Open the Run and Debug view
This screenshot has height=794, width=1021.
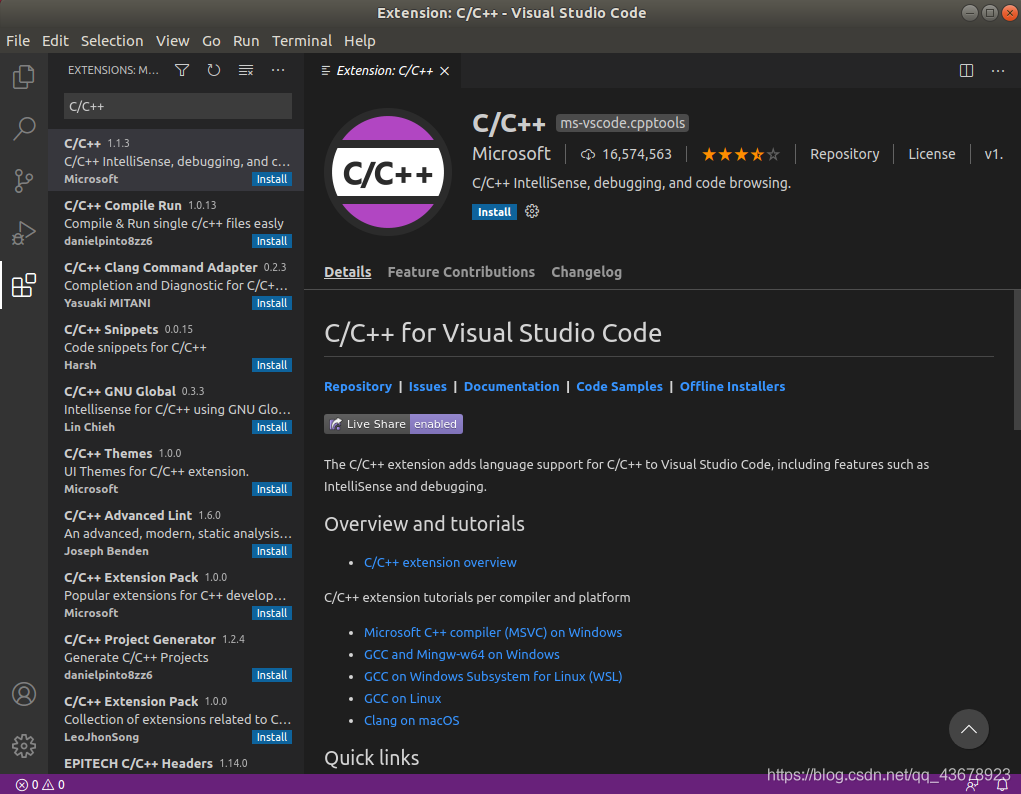pyautogui.click(x=23, y=233)
